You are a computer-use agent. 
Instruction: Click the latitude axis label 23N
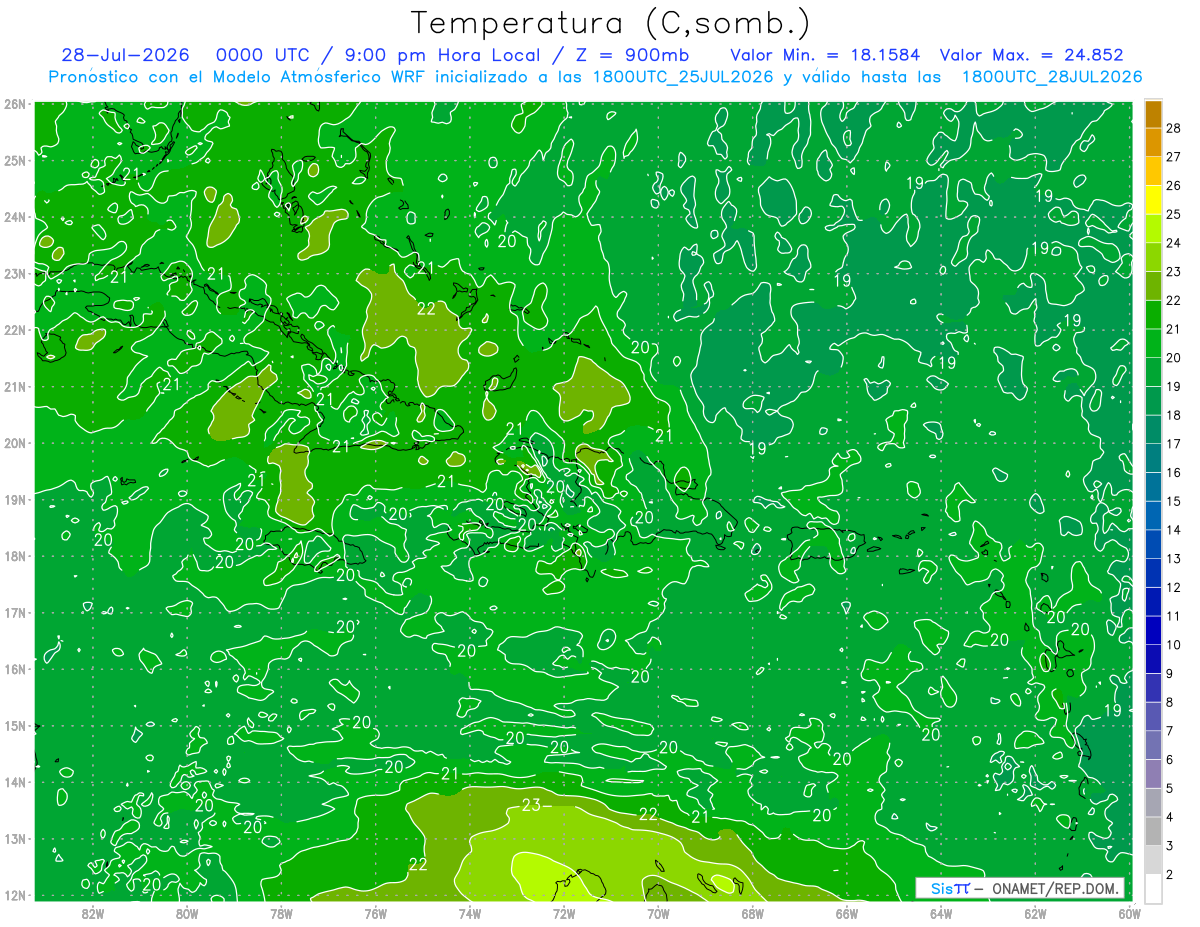click(x=15, y=273)
